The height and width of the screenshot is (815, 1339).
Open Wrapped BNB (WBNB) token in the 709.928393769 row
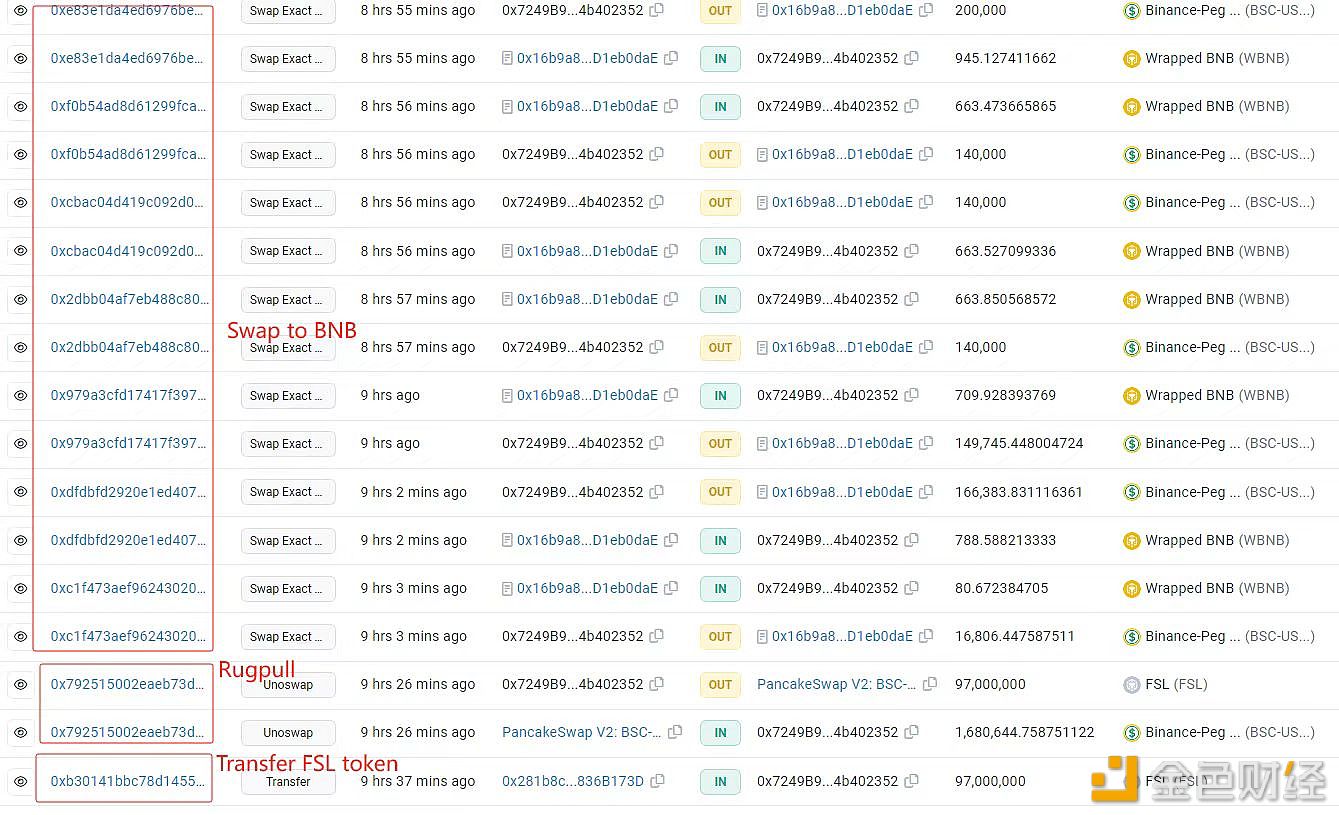click(1217, 396)
